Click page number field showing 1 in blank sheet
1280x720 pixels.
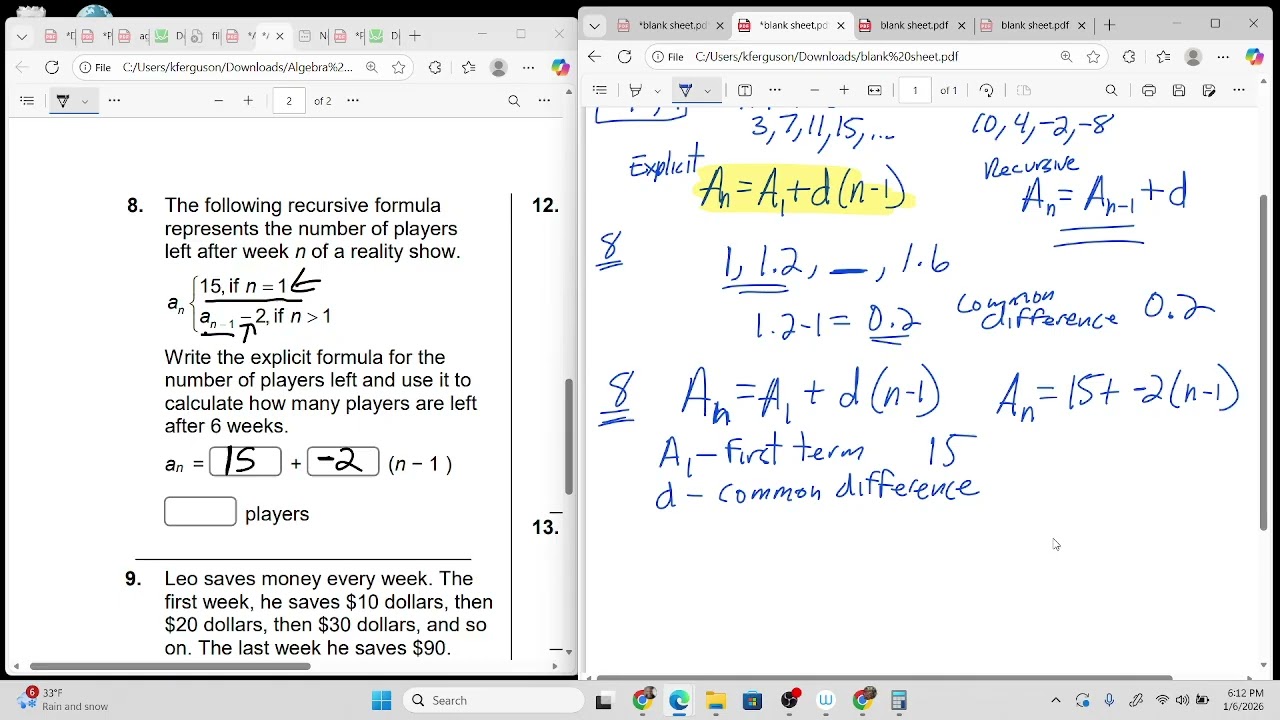(x=915, y=90)
